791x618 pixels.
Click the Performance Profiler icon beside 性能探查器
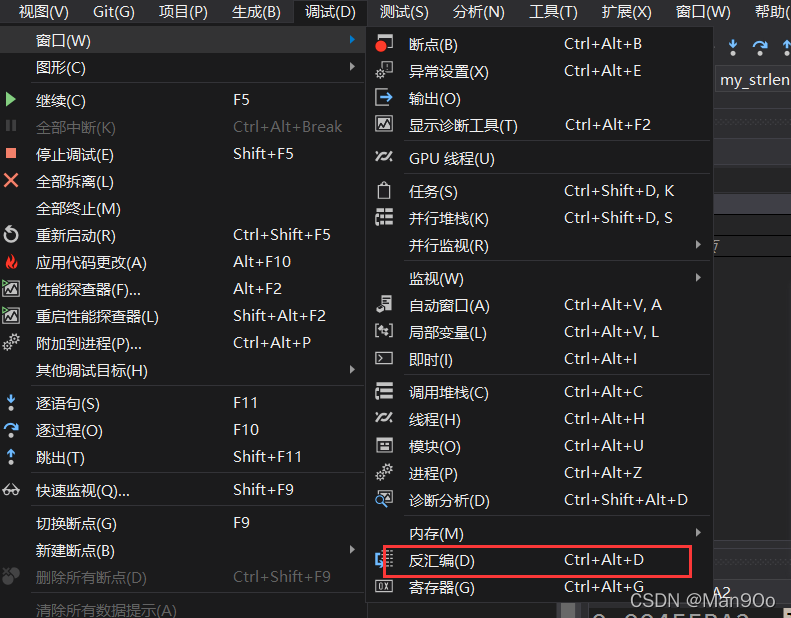pos(11,289)
